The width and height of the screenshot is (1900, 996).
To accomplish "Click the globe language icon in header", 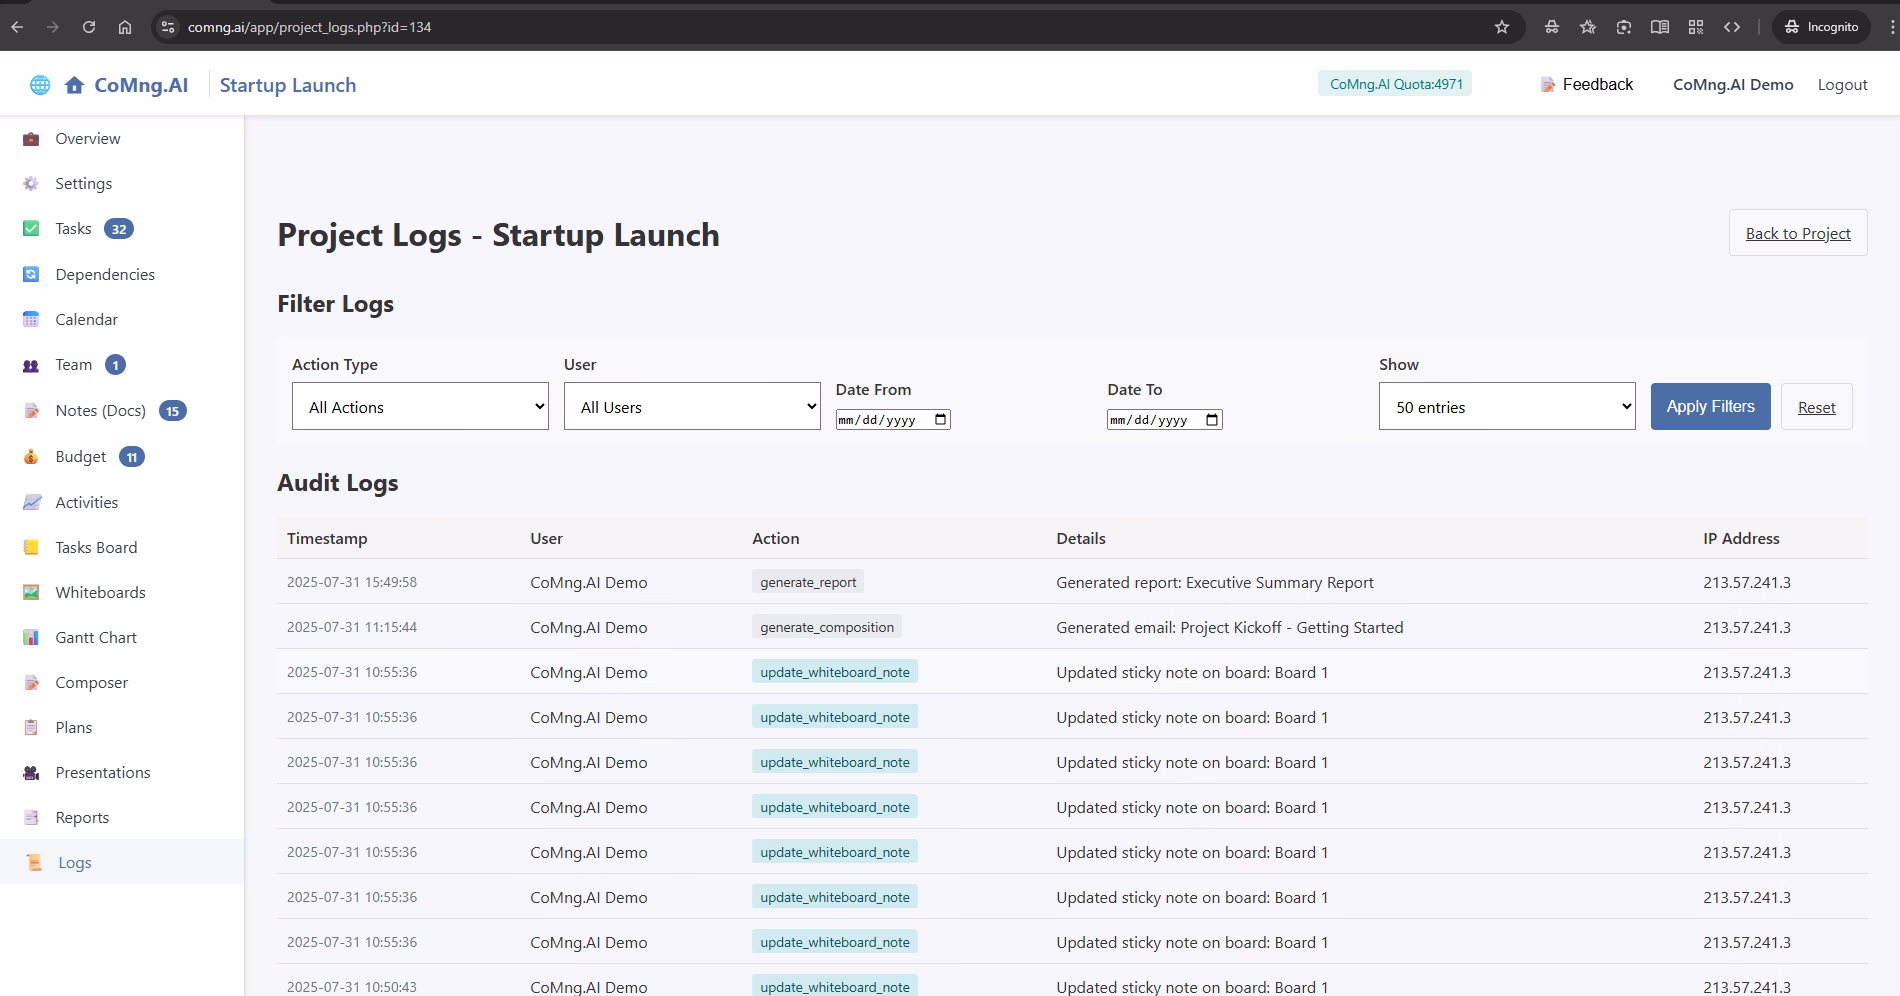I will coord(40,85).
